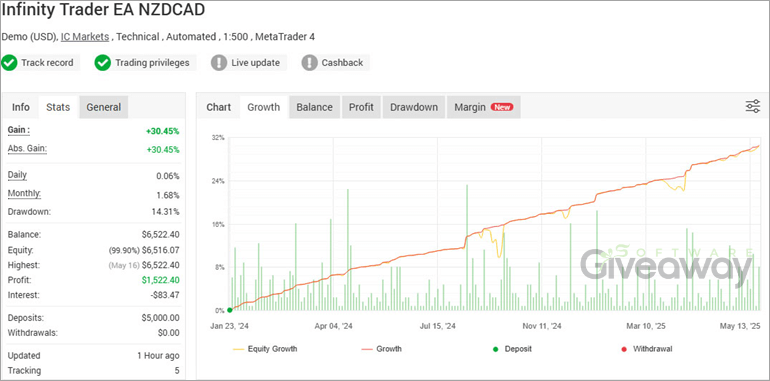Toggle Withdrawal markers in chart legend

click(646, 349)
